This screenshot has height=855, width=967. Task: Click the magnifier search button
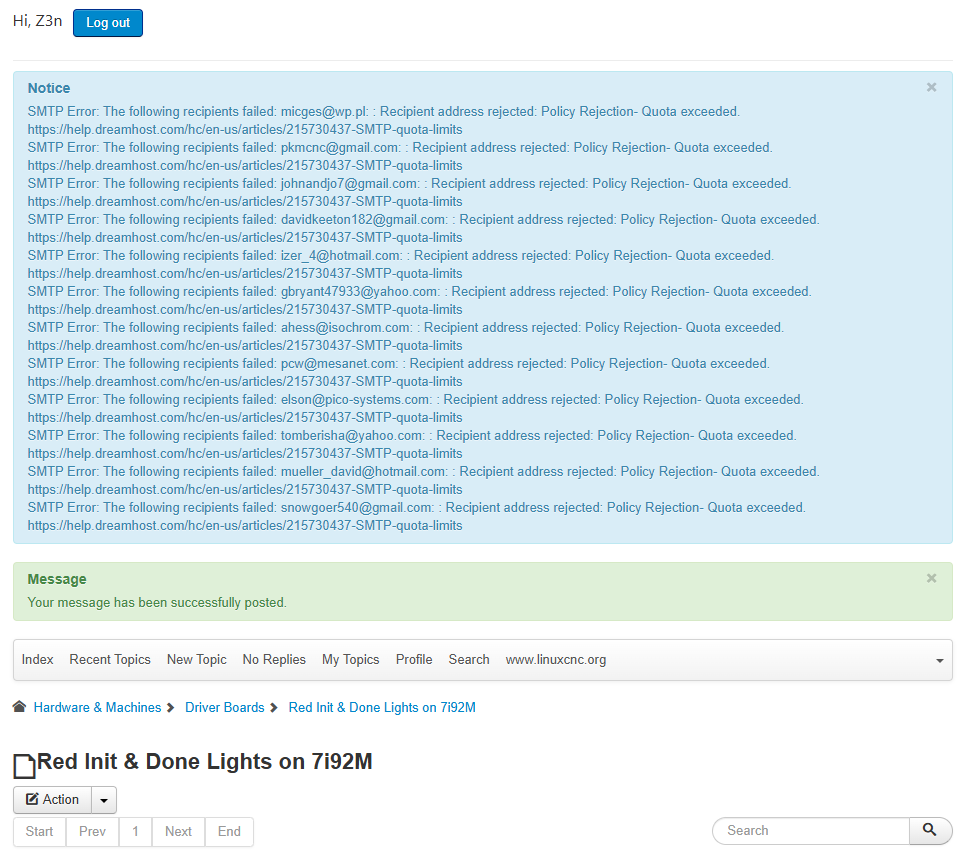point(930,830)
